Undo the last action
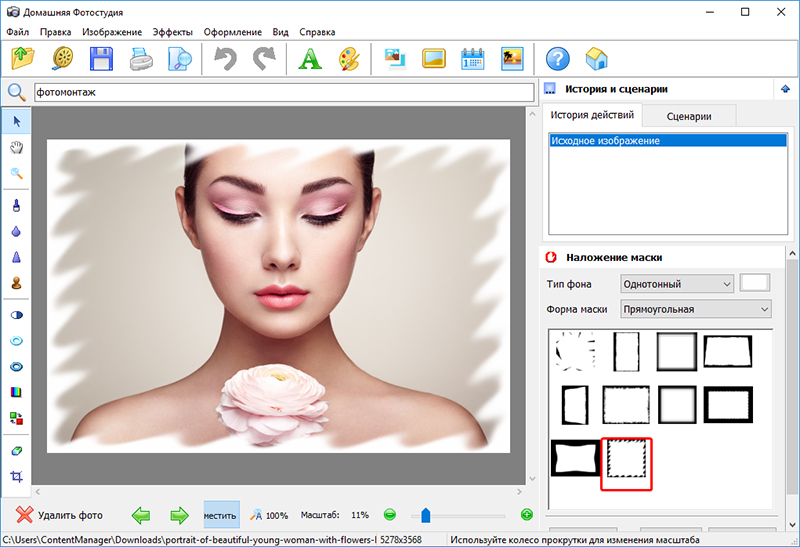Viewport: 800px width, 547px height. click(225, 59)
